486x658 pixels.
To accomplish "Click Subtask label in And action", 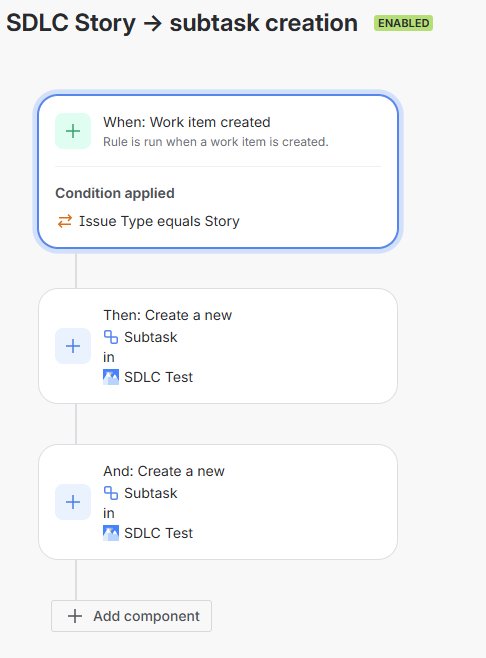I will coord(151,493).
